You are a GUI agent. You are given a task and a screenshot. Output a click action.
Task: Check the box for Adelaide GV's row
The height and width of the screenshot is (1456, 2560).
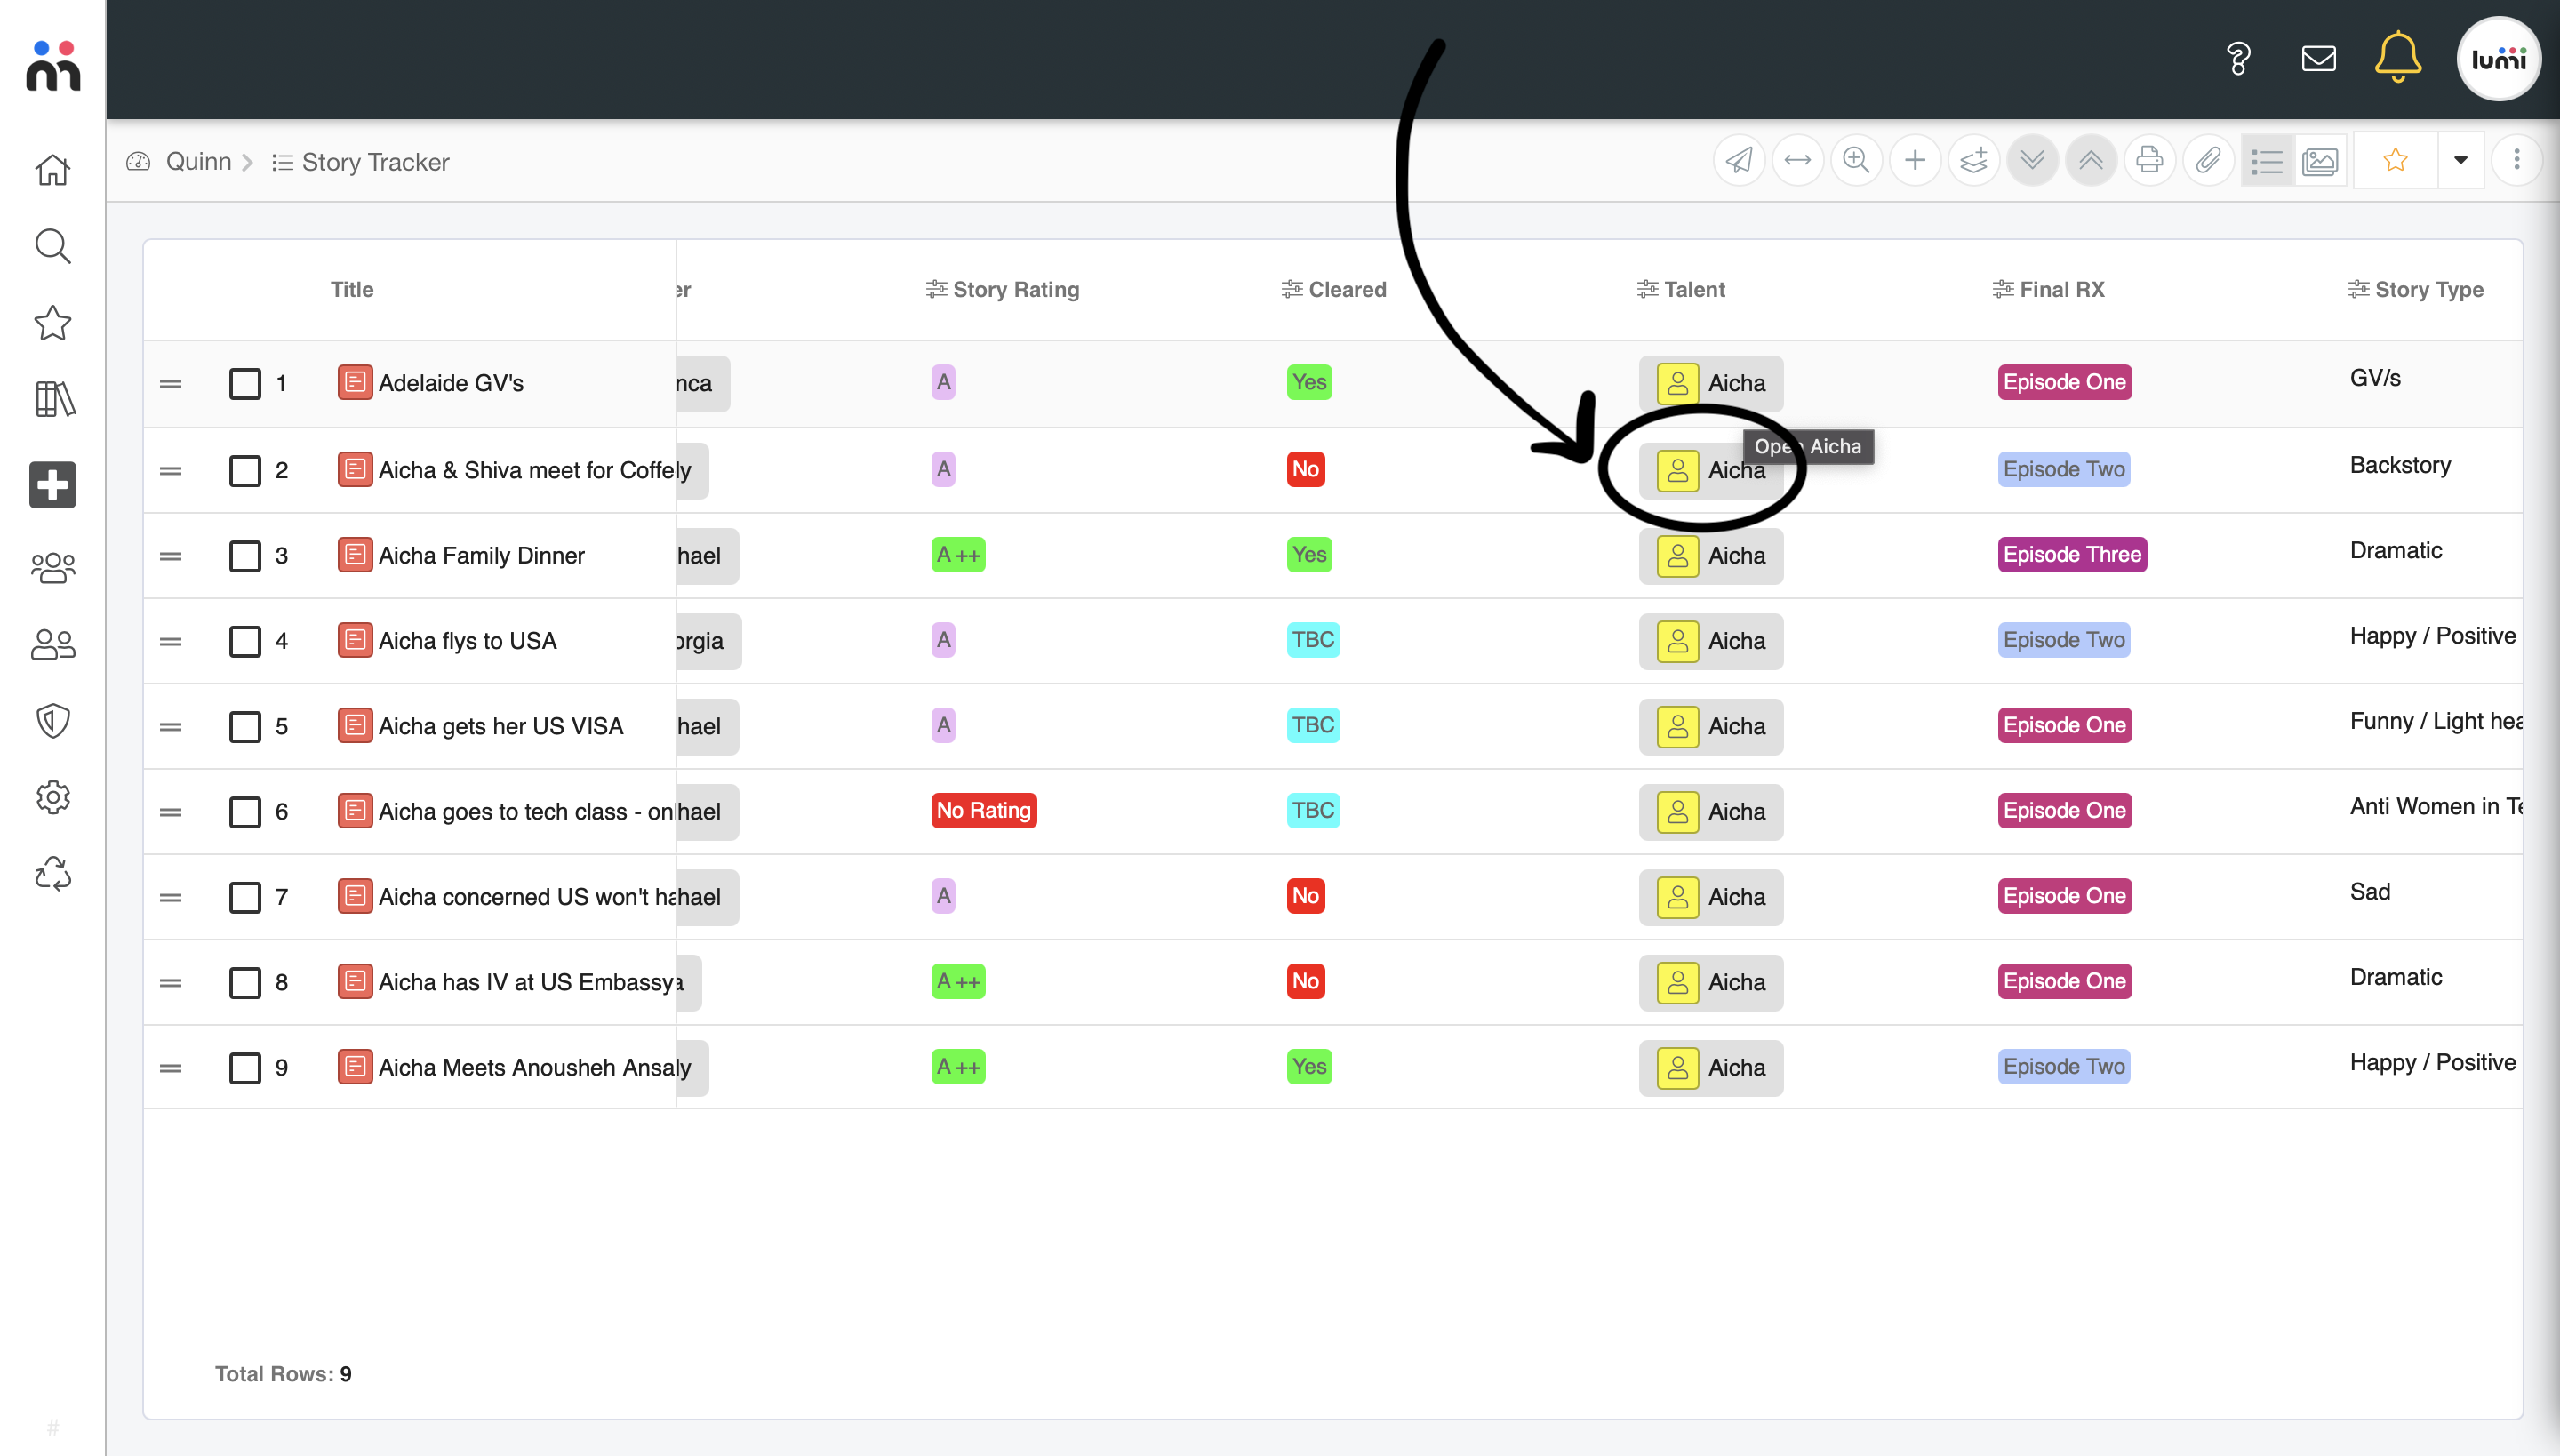245,384
